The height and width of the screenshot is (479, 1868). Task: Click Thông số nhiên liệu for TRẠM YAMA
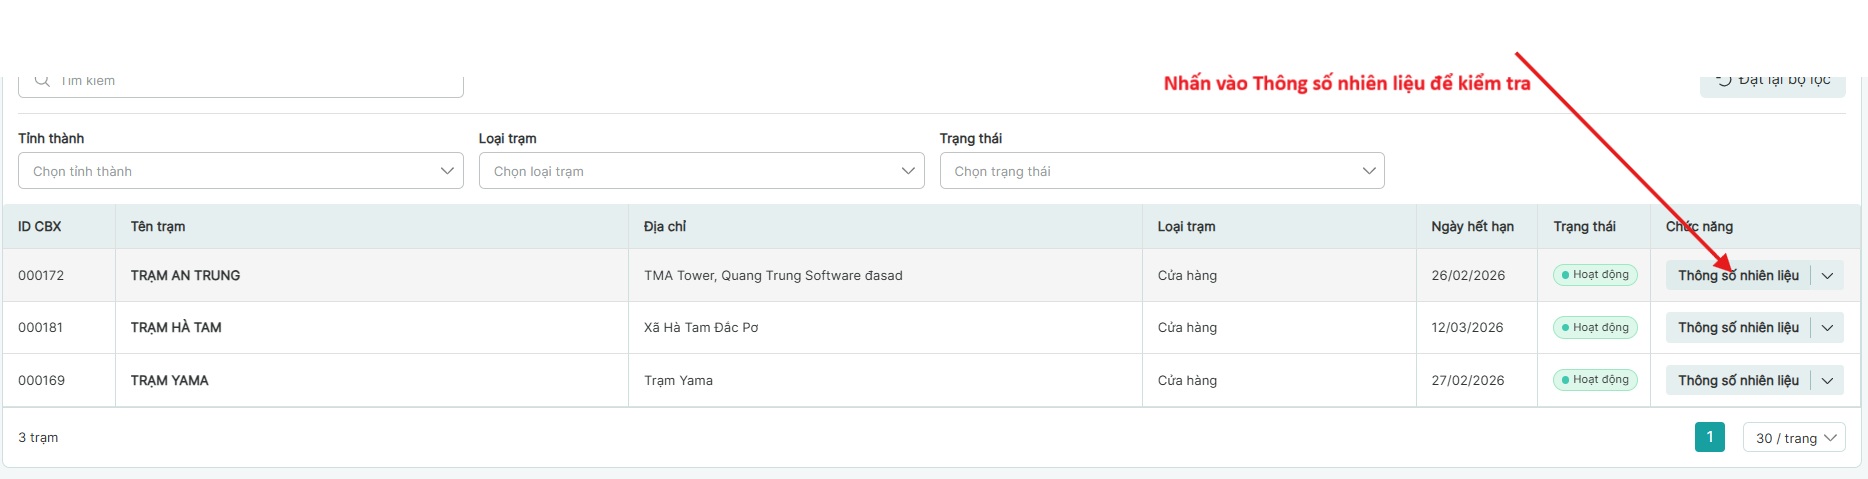click(1738, 381)
